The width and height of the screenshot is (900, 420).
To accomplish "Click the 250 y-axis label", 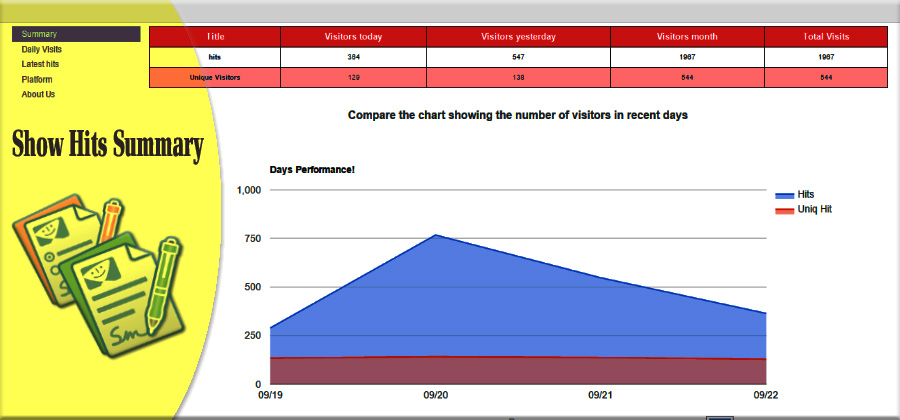I will (x=254, y=336).
